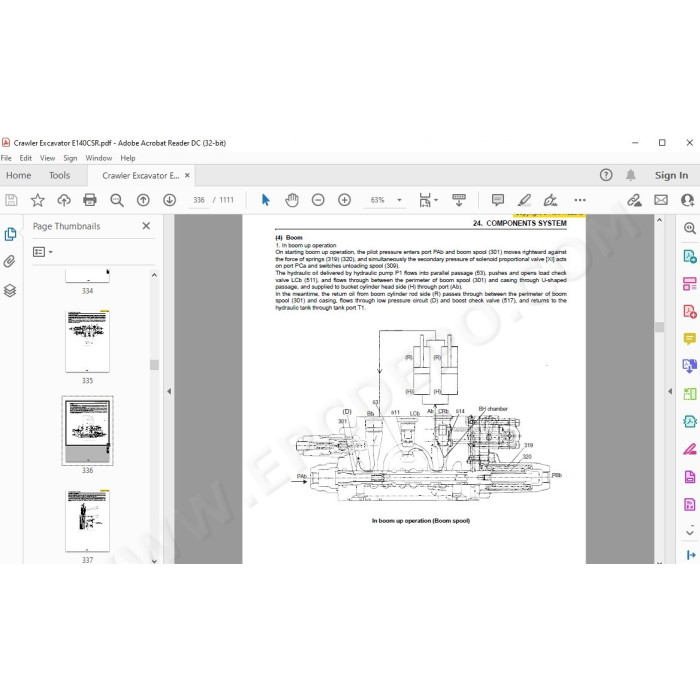
Task: Click the zoom percentage field 63%
Action: tap(378, 200)
